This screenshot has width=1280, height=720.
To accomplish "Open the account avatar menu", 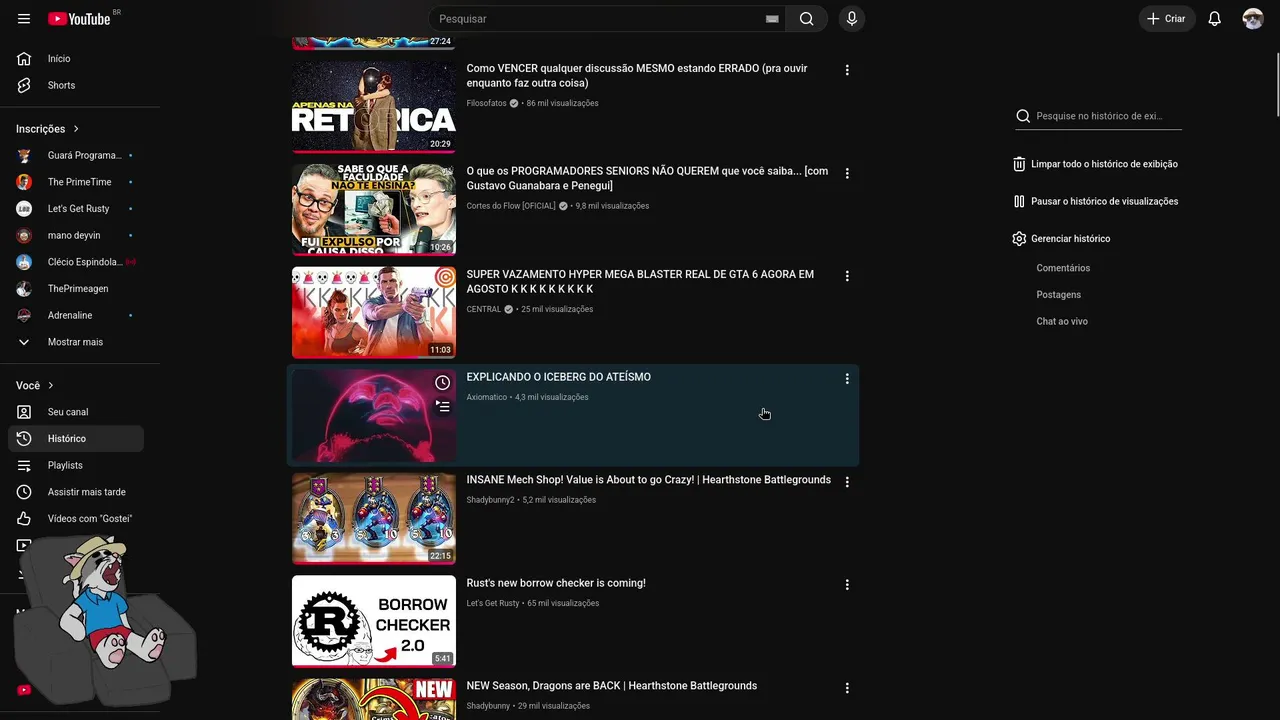I will pyautogui.click(x=1253, y=19).
